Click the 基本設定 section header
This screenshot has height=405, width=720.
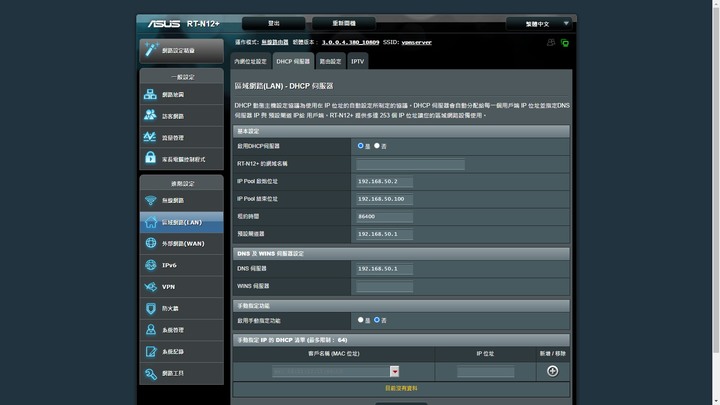(x=401, y=131)
